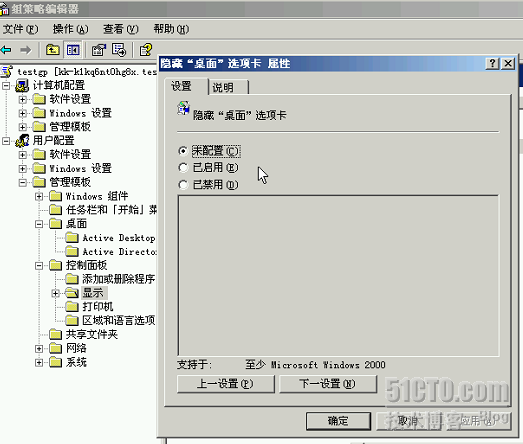The height and width of the screenshot is (444, 523).
Task: Select the 网络 tree item
Action: pos(76,348)
